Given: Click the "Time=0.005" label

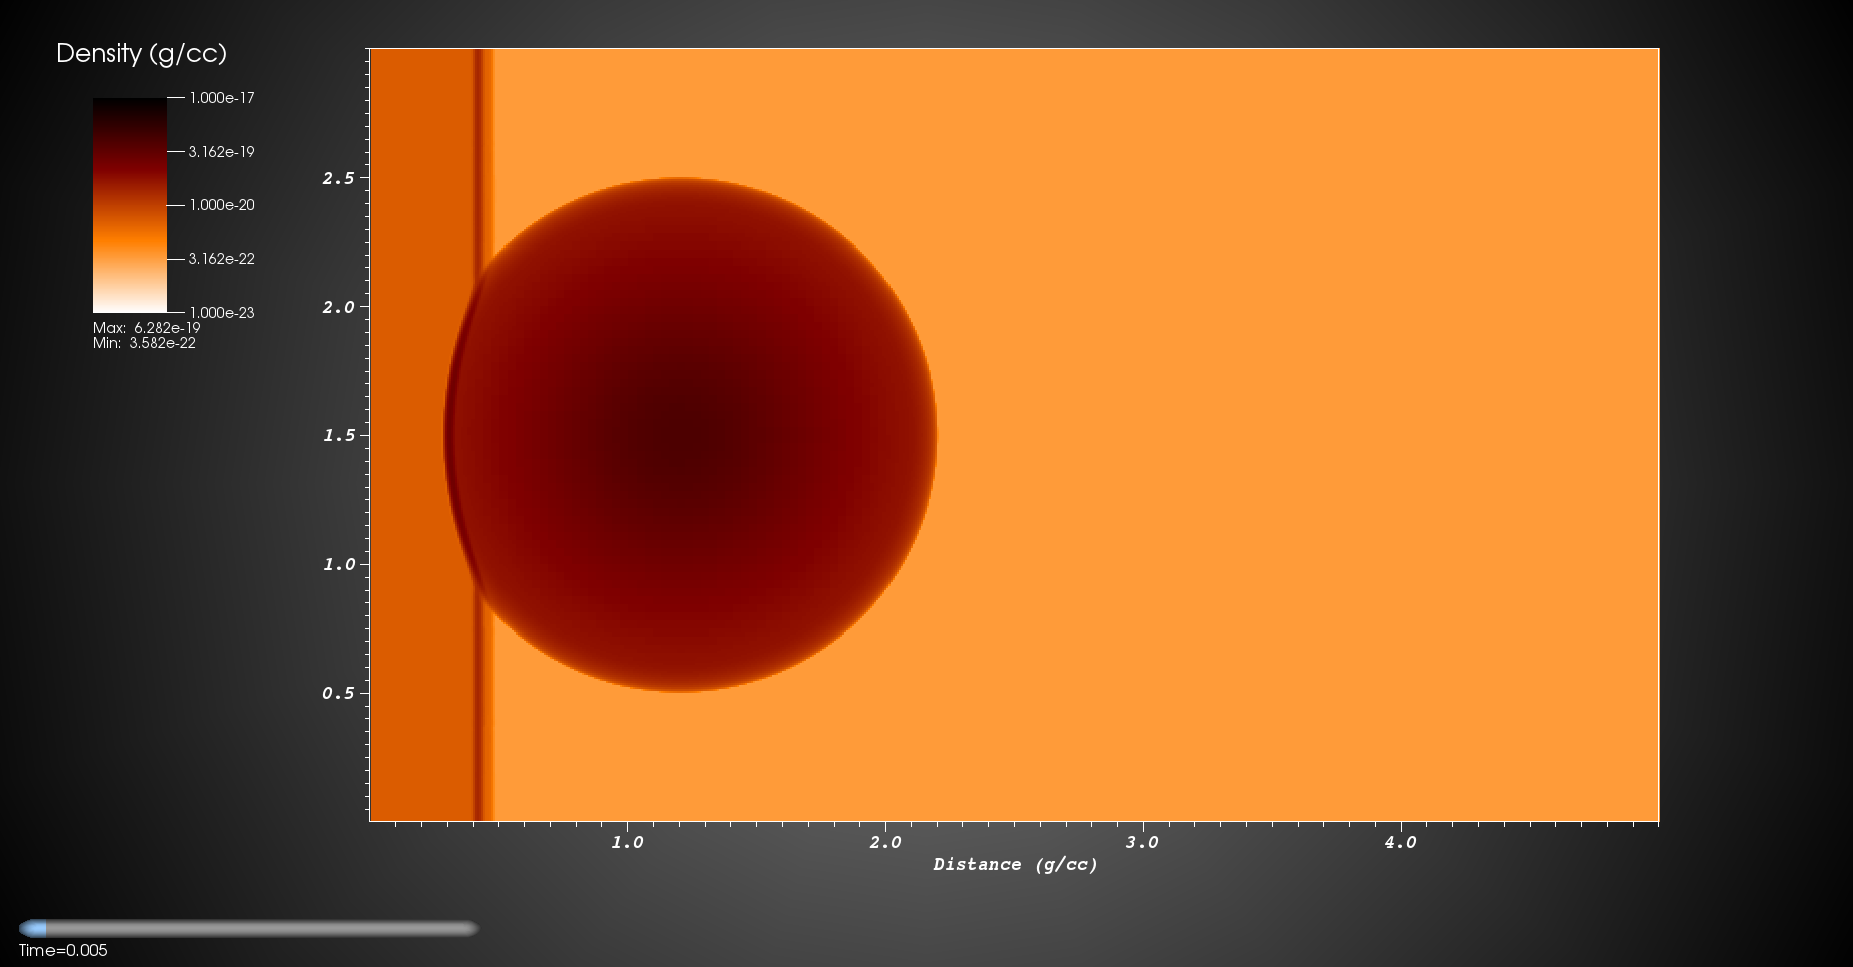Looking at the screenshot, I should pyautogui.click(x=63, y=950).
